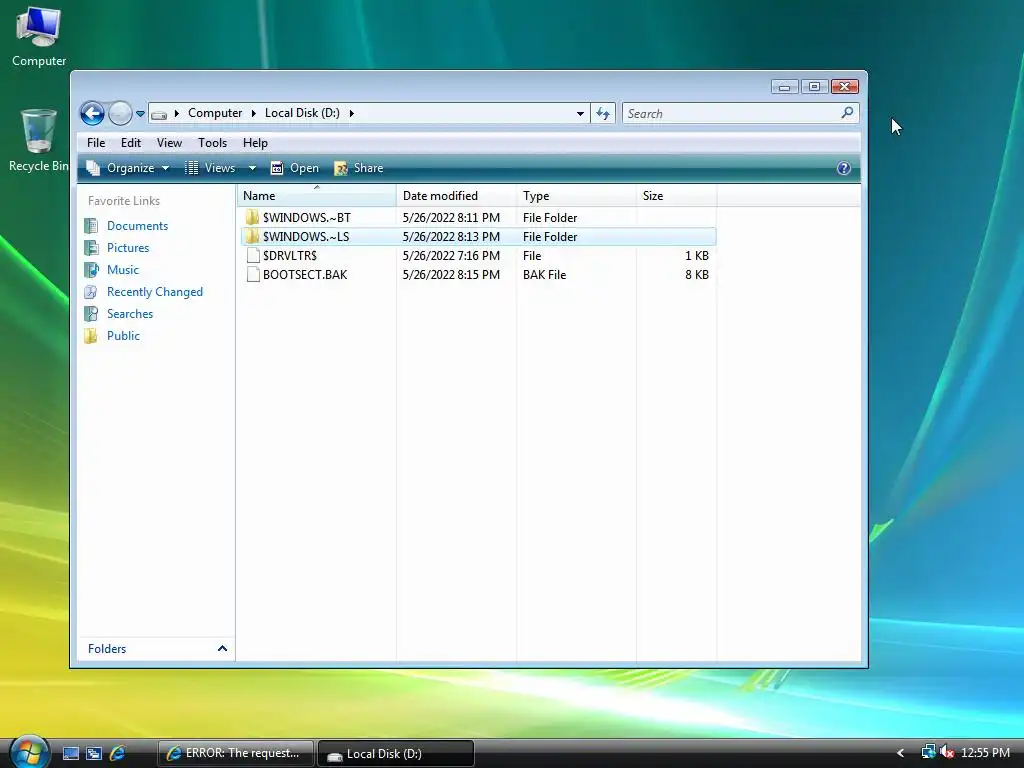Click the Documents sidebar icon
Viewport: 1024px width, 768px height.
click(x=91, y=226)
